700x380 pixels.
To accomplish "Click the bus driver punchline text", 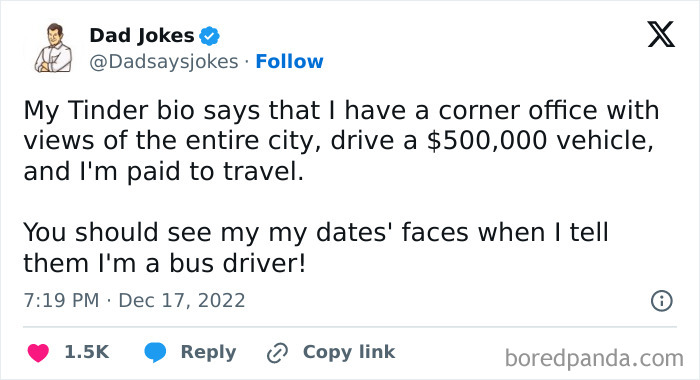I will coord(165,263).
